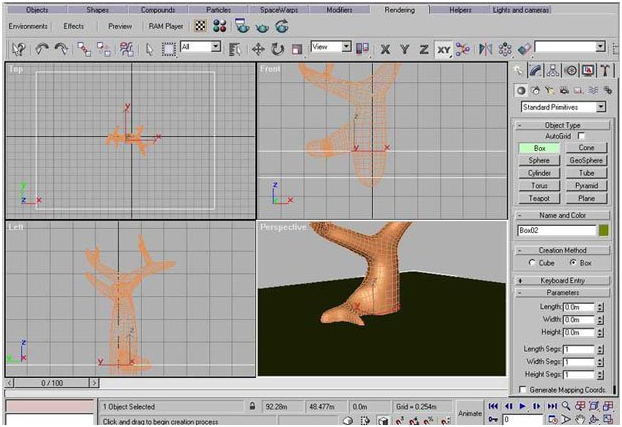Choose the Rectangular Selection Region icon
This screenshot has height=427, width=622.
click(169, 50)
